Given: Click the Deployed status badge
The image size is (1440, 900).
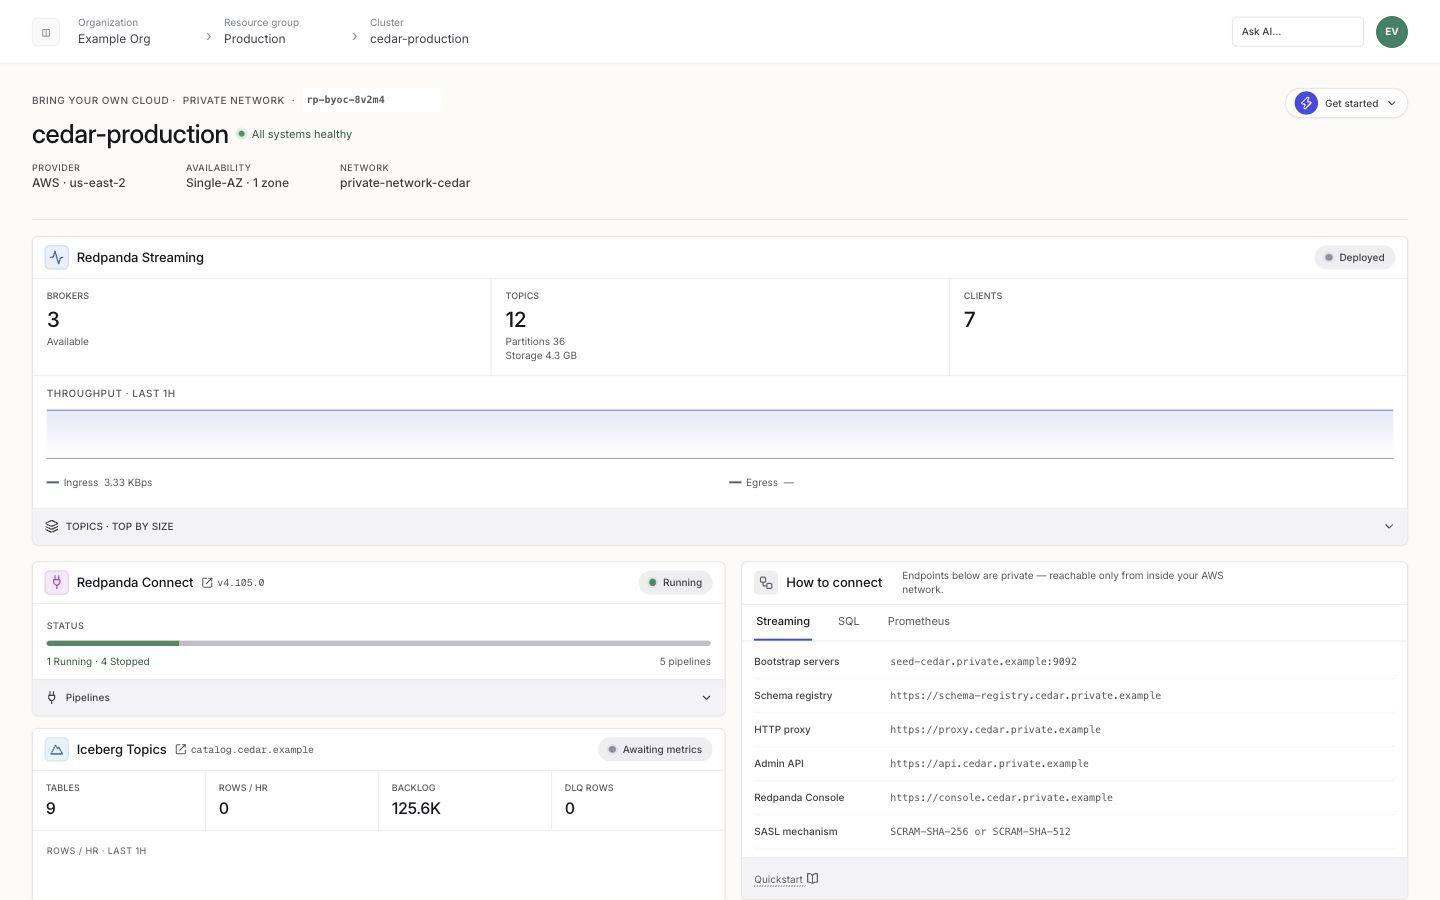Looking at the screenshot, I should 1355,258.
